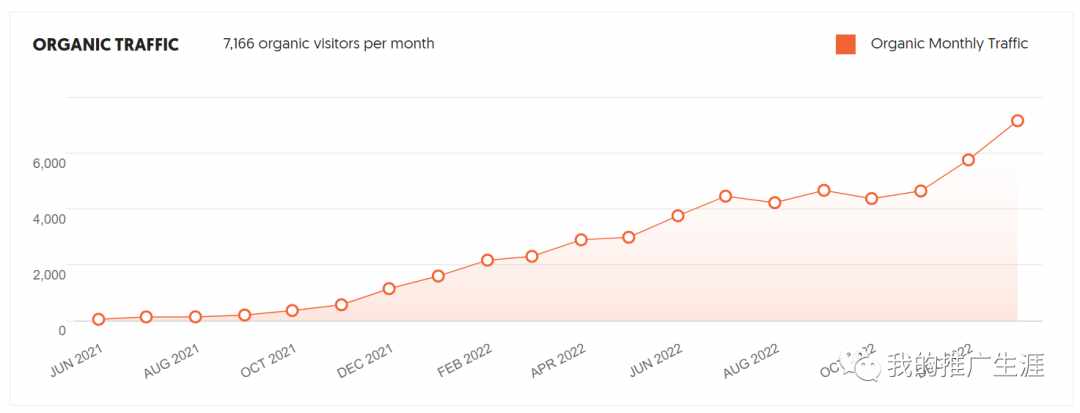1080x413 pixels.
Task: Click the ORGANIC TRAFFIC heading
Action: pyautogui.click(x=106, y=45)
